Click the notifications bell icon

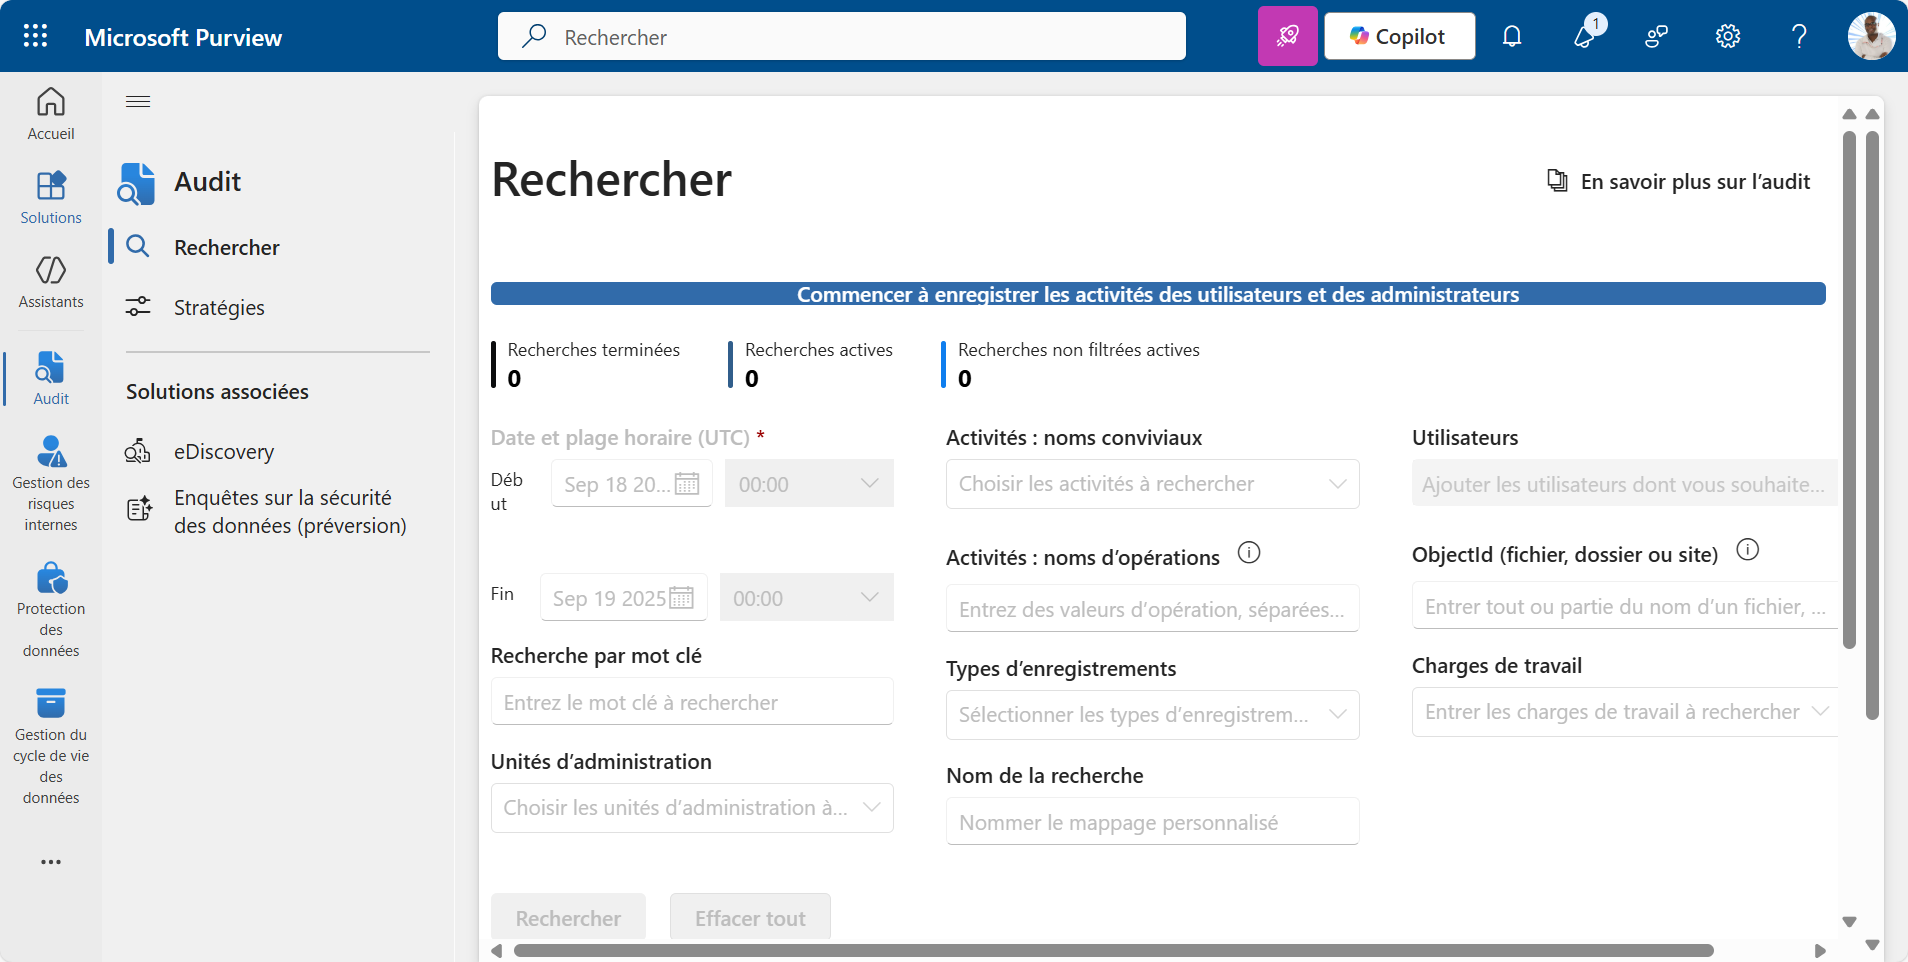pyautogui.click(x=1512, y=36)
